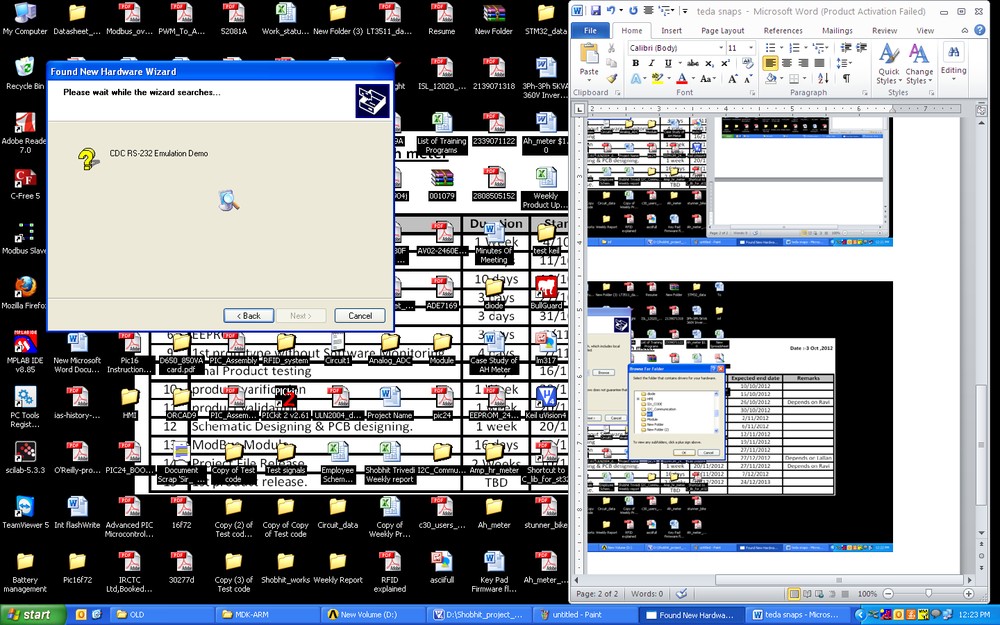Open the Line Spacing dropdown

tap(844, 63)
